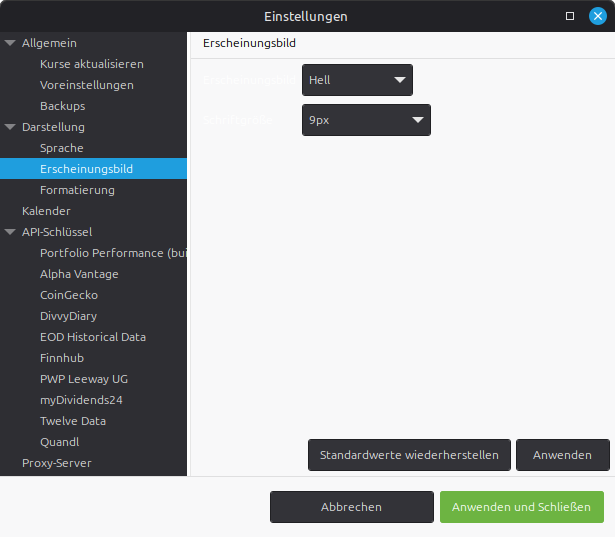The image size is (615, 537).
Task: Collapse the API-Schlüssel tree section
Action: tap(10, 232)
